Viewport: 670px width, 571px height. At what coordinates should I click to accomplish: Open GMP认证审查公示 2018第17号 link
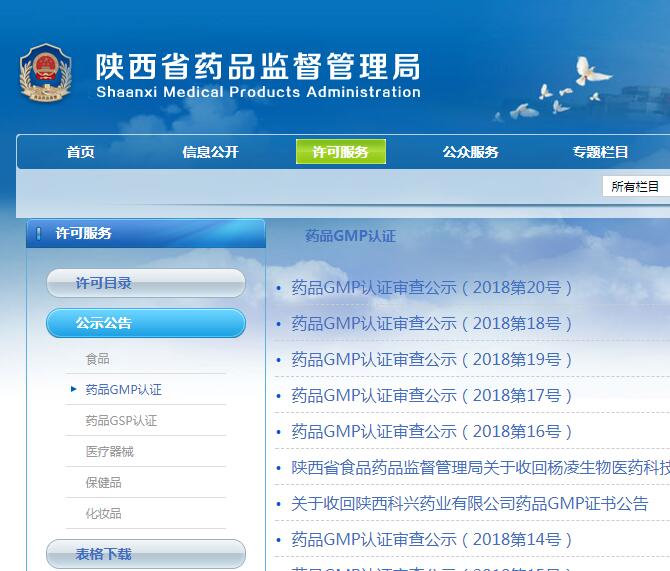(x=432, y=396)
